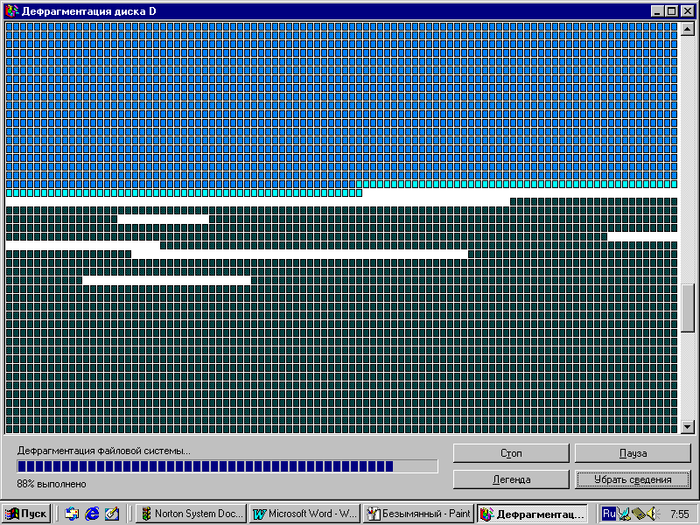Click the Дефрагментация файловой системы label

[x=104, y=451]
